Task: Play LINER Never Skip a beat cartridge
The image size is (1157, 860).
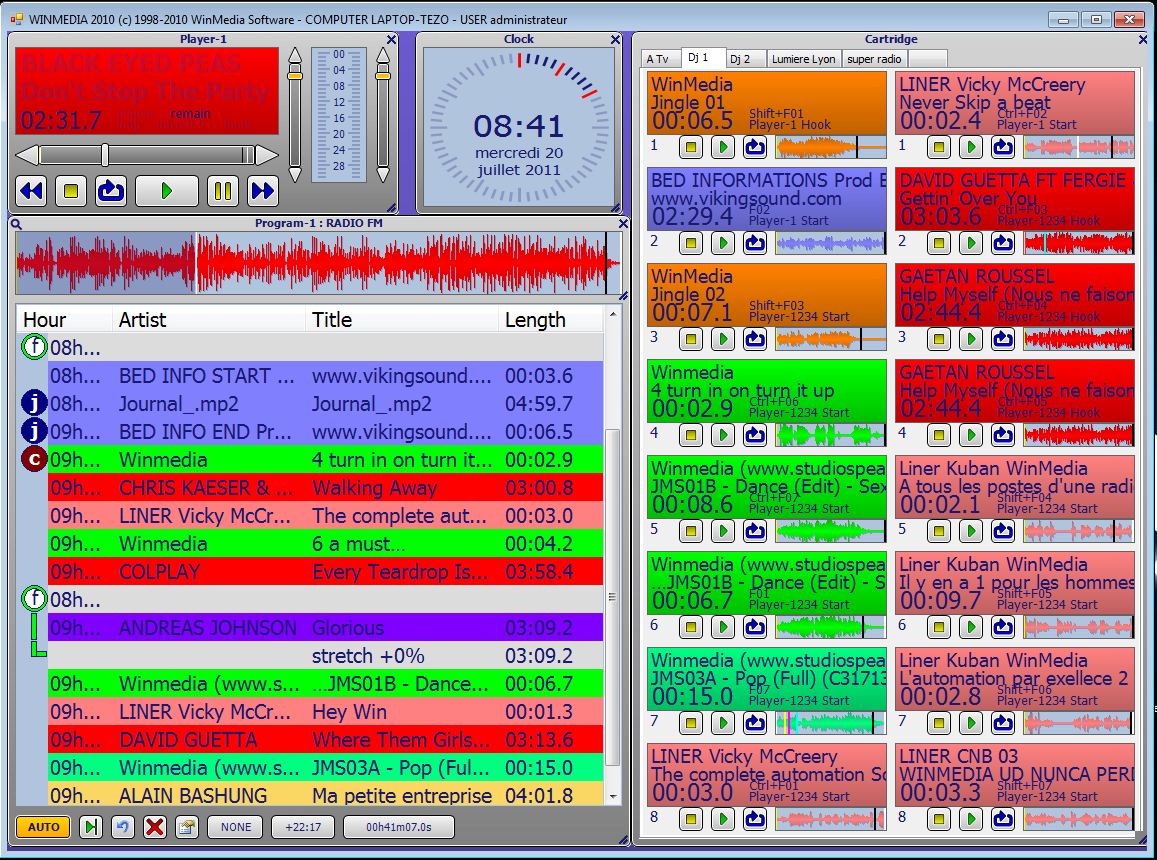Action: coord(971,147)
